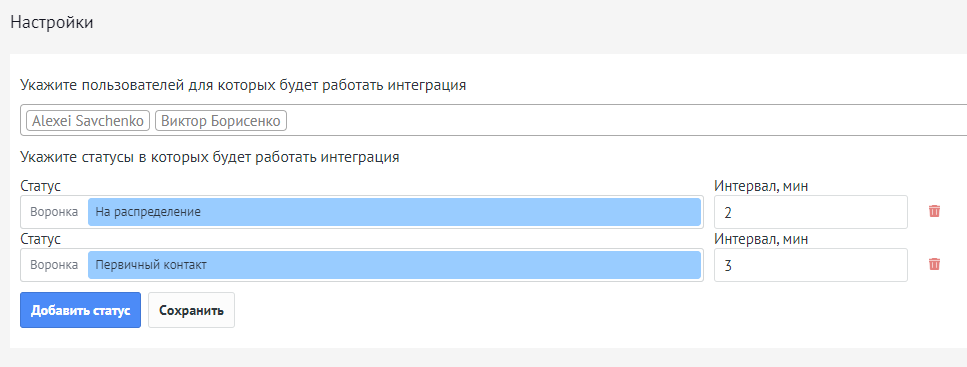Open the "На распределение" status dropdown
The height and width of the screenshot is (367, 967).
click(x=394, y=212)
